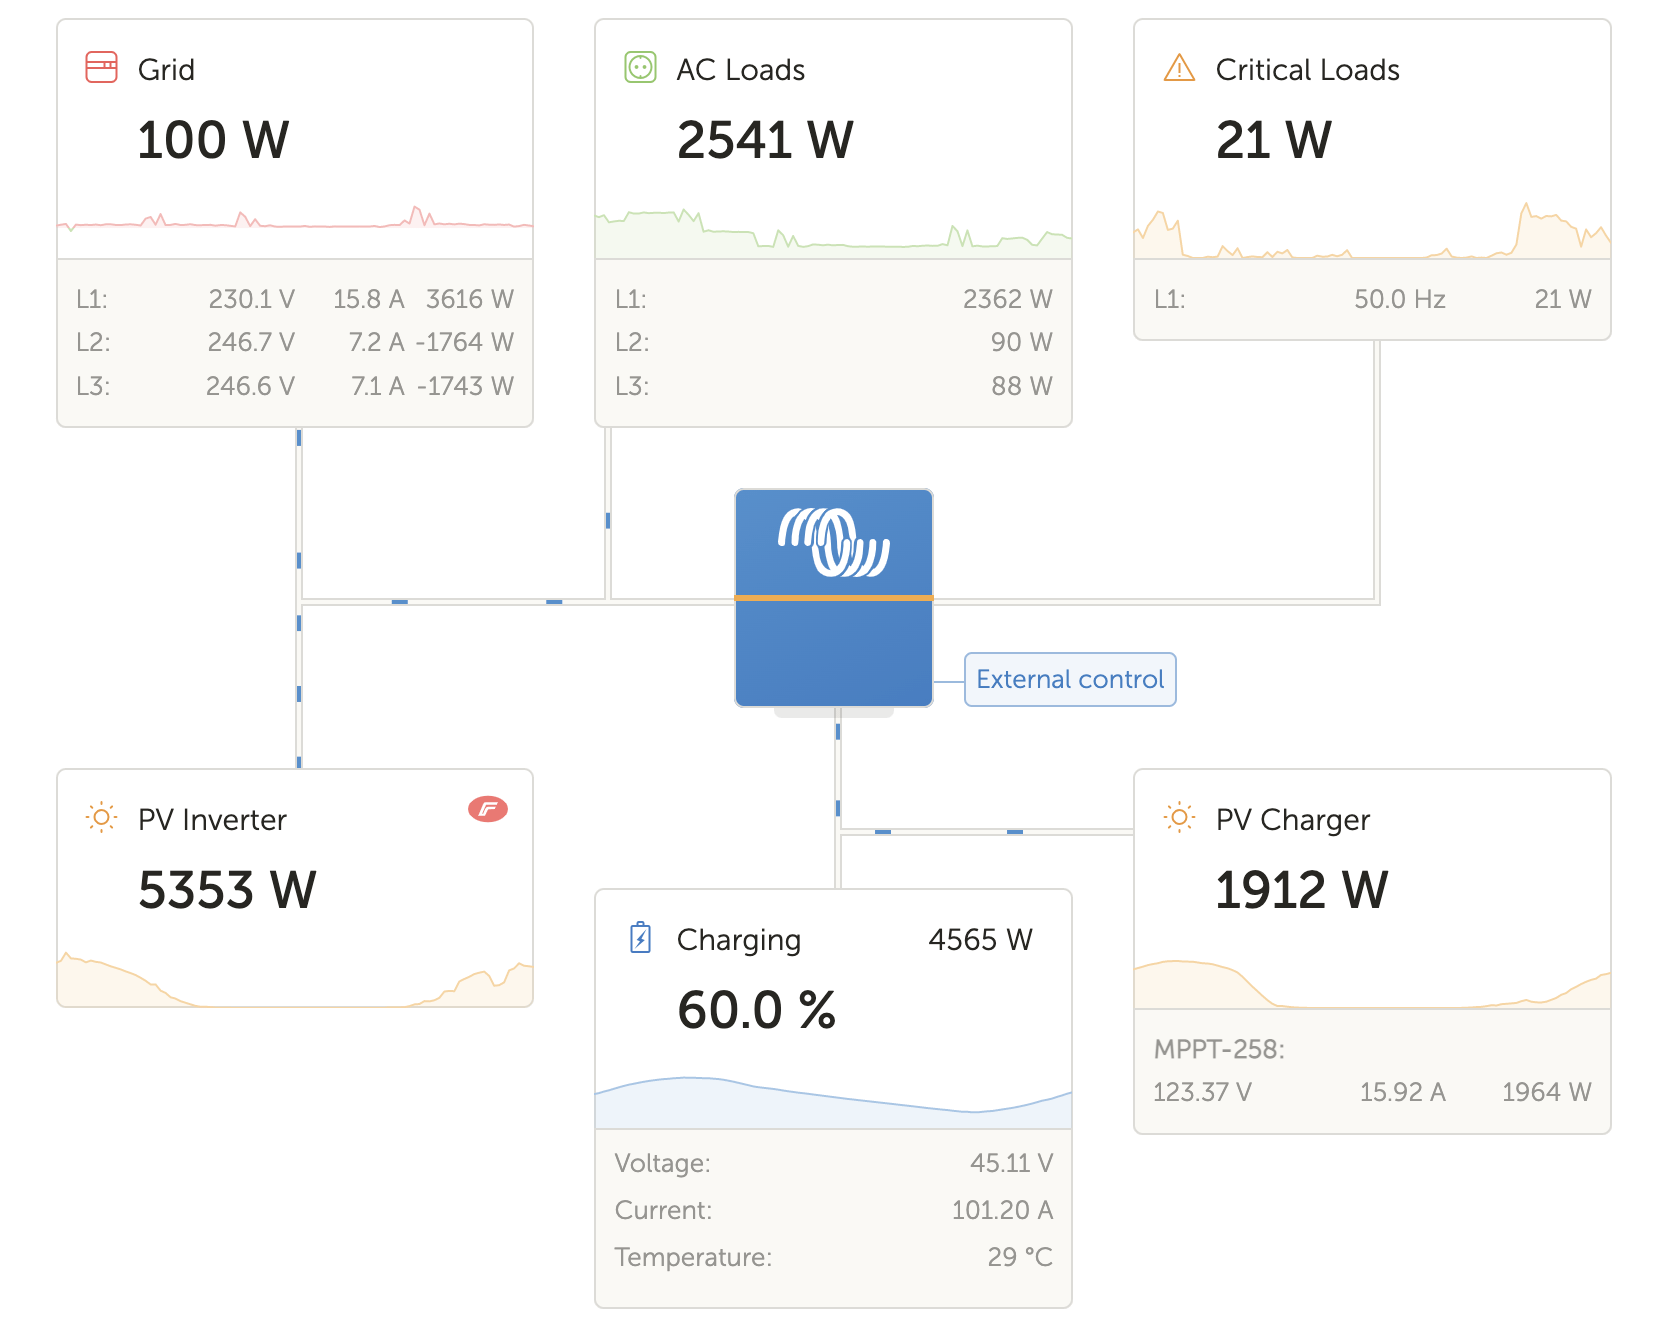Click the battery Voltage 45.11 V row
The image size is (1674, 1324).
tap(833, 1163)
